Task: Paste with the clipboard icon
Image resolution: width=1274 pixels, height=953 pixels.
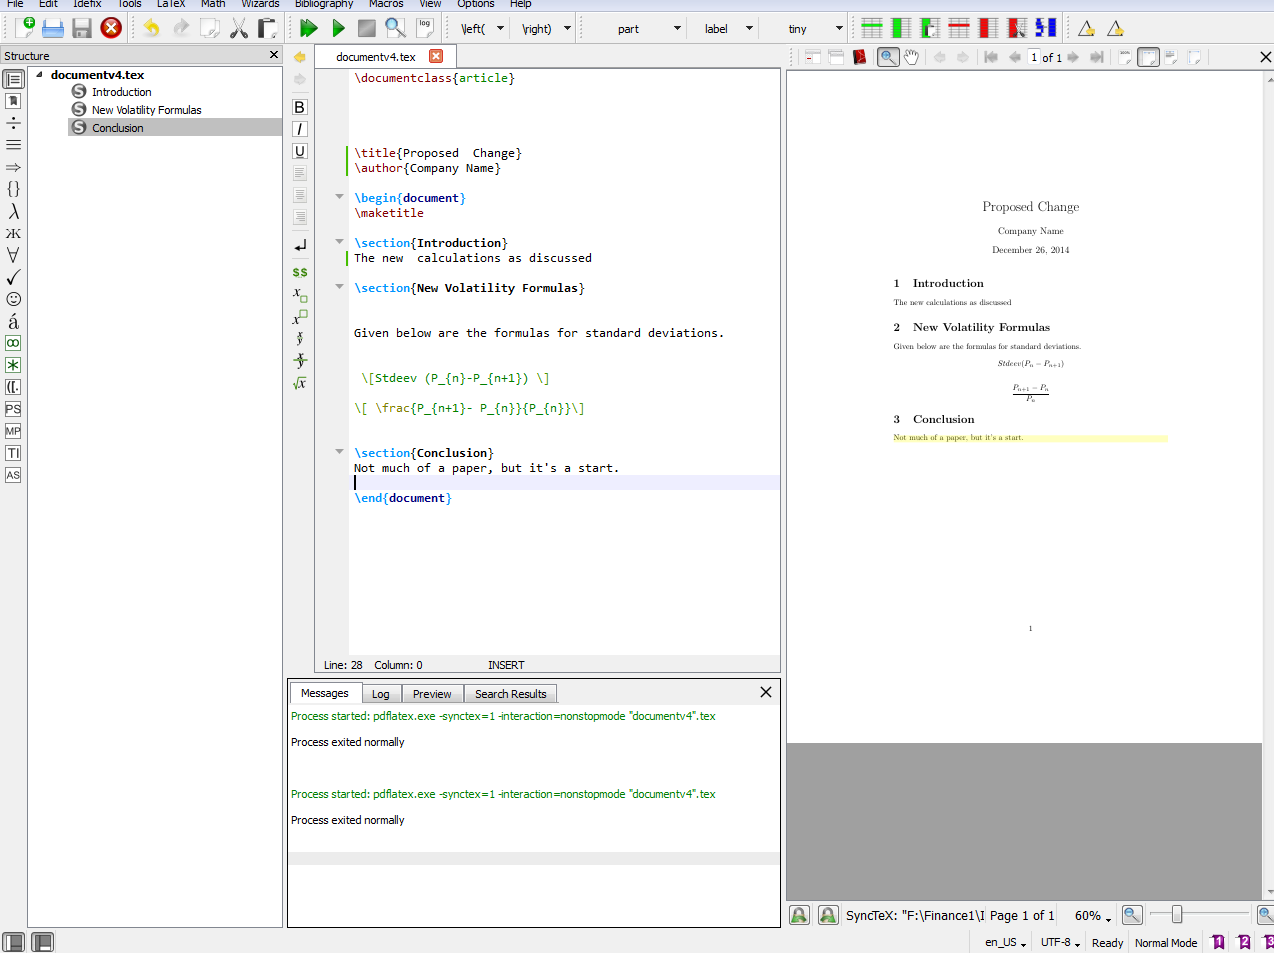Action: 267,28
